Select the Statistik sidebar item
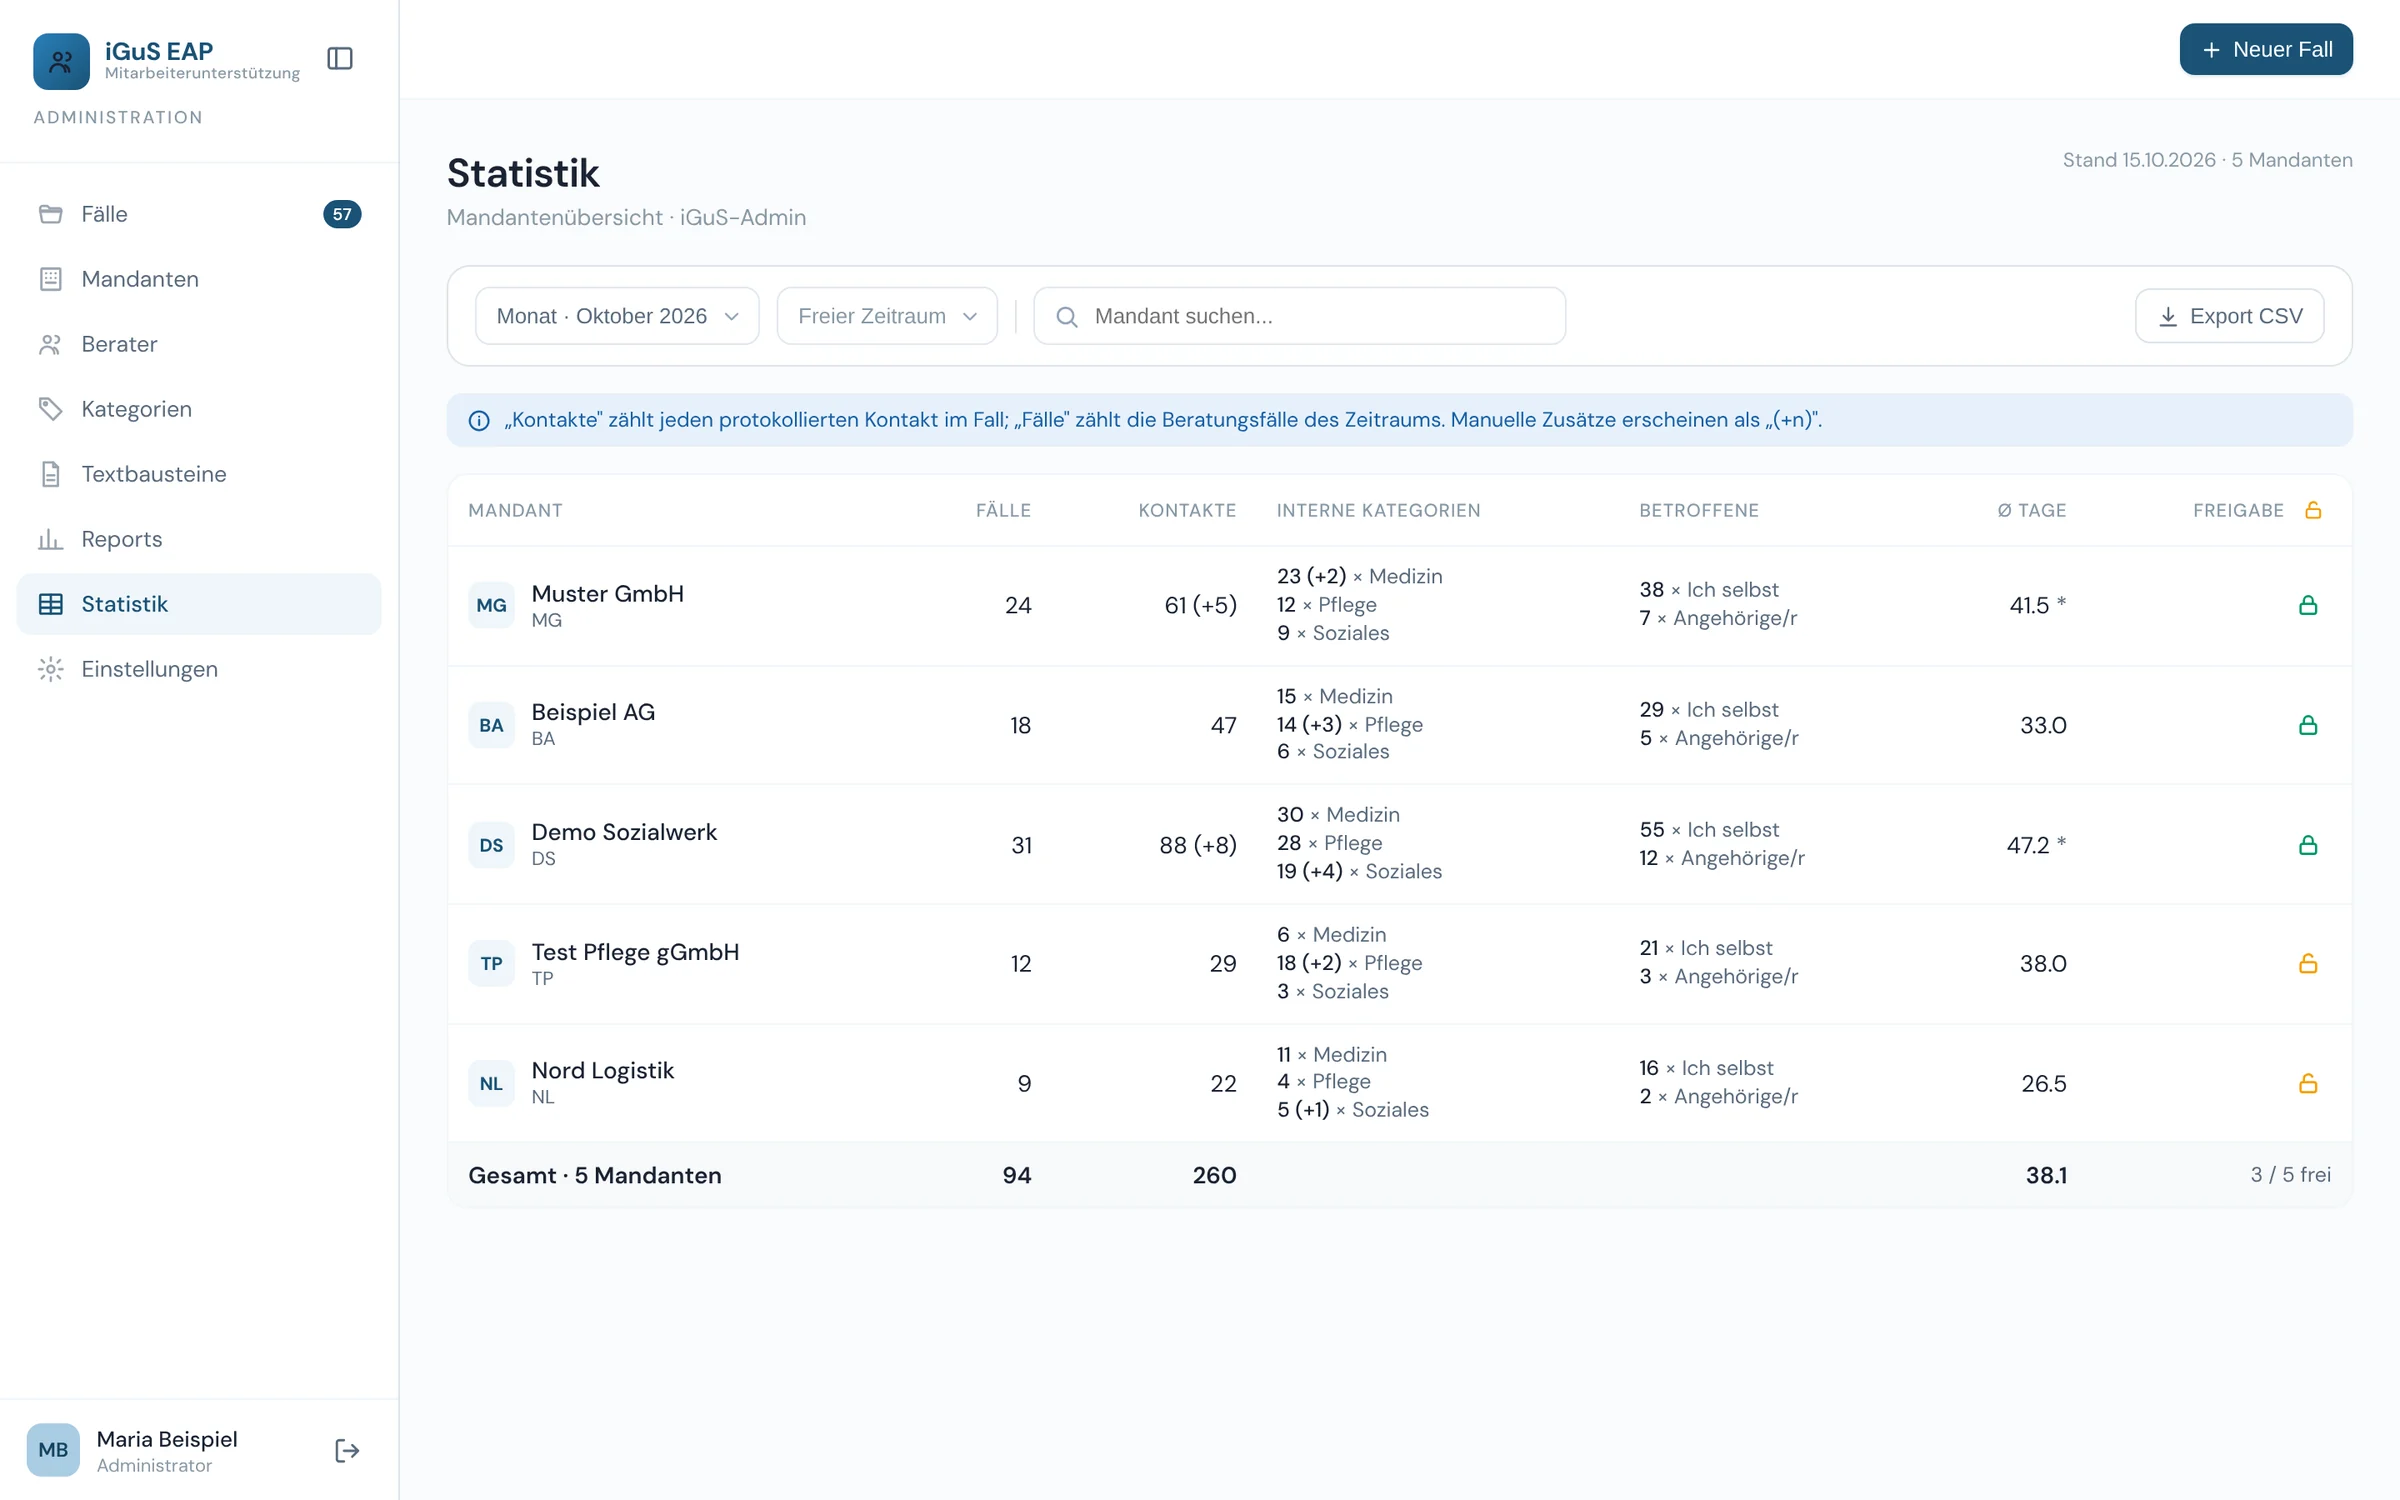2400x1500 pixels. 199,604
